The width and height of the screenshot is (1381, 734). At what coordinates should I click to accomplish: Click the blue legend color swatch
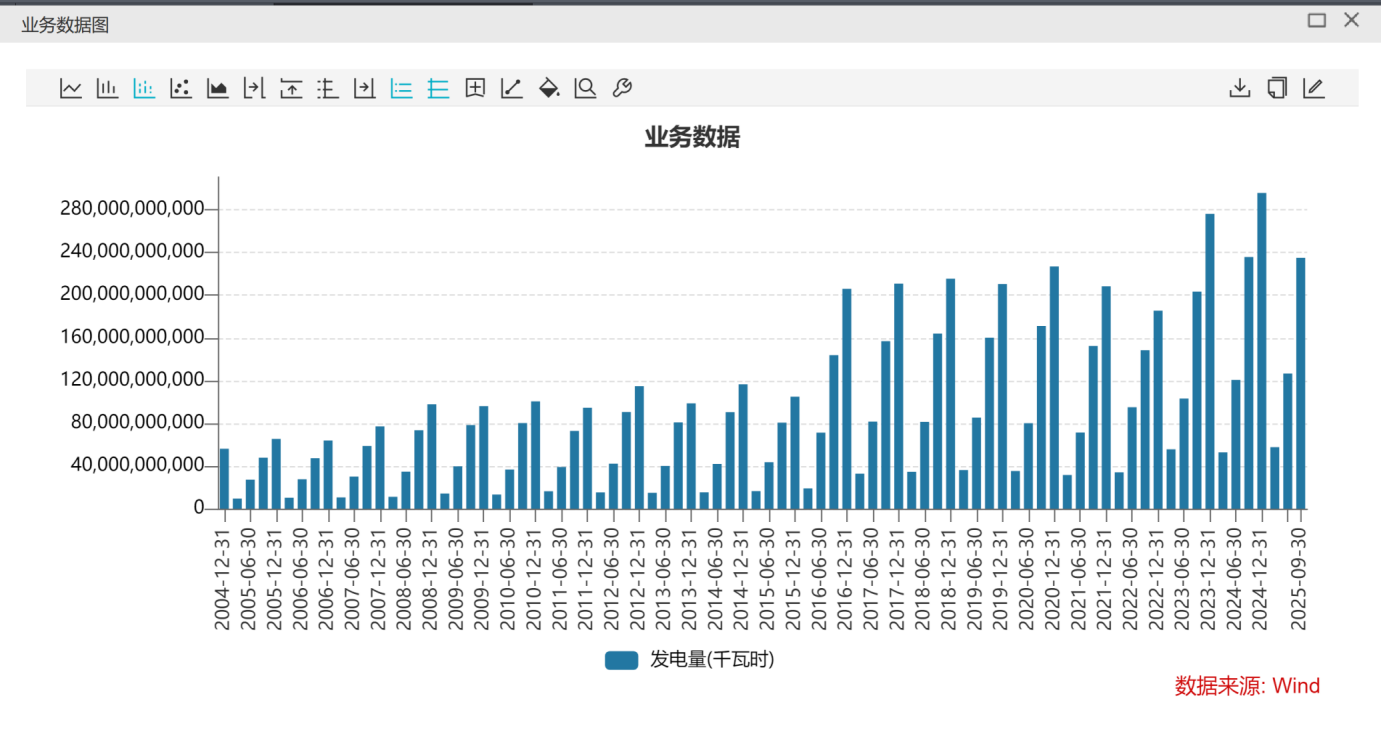(621, 660)
